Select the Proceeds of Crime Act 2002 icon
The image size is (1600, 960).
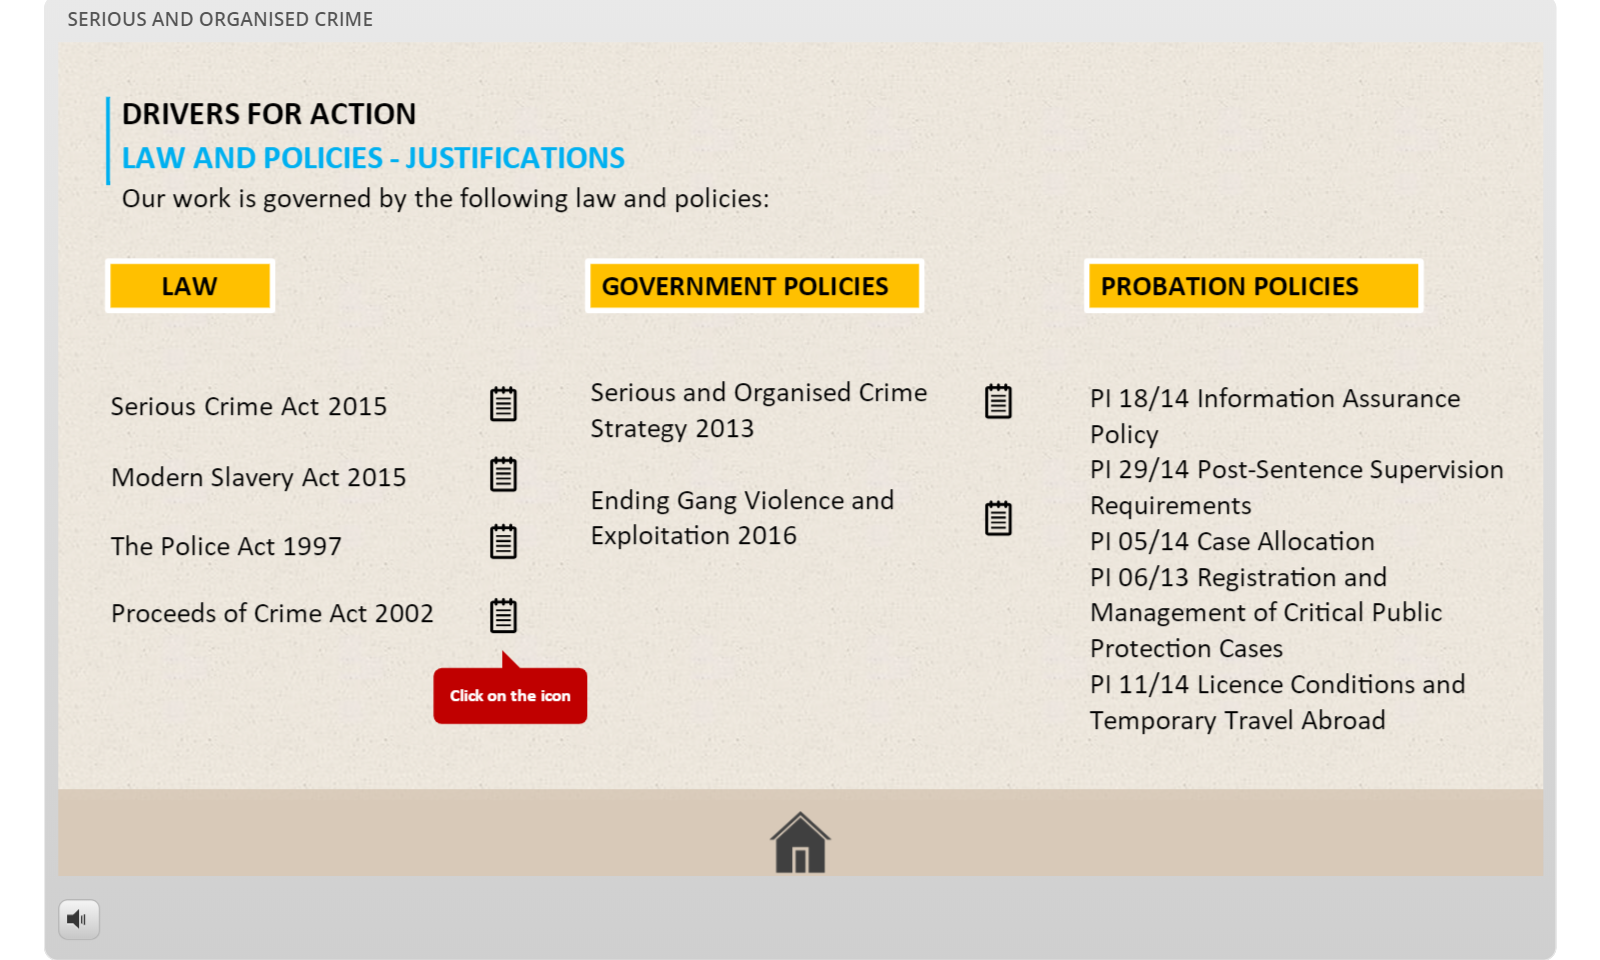coord(503,615)
